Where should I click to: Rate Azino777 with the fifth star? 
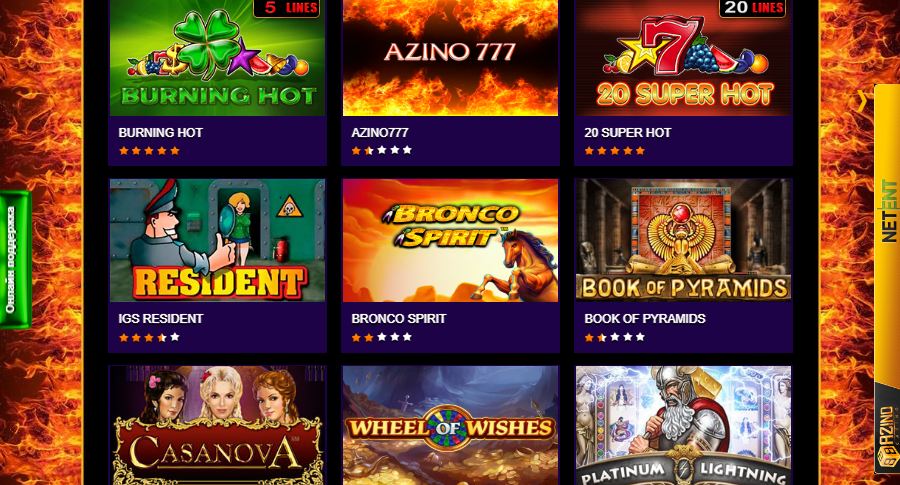[x=407, y=150]
